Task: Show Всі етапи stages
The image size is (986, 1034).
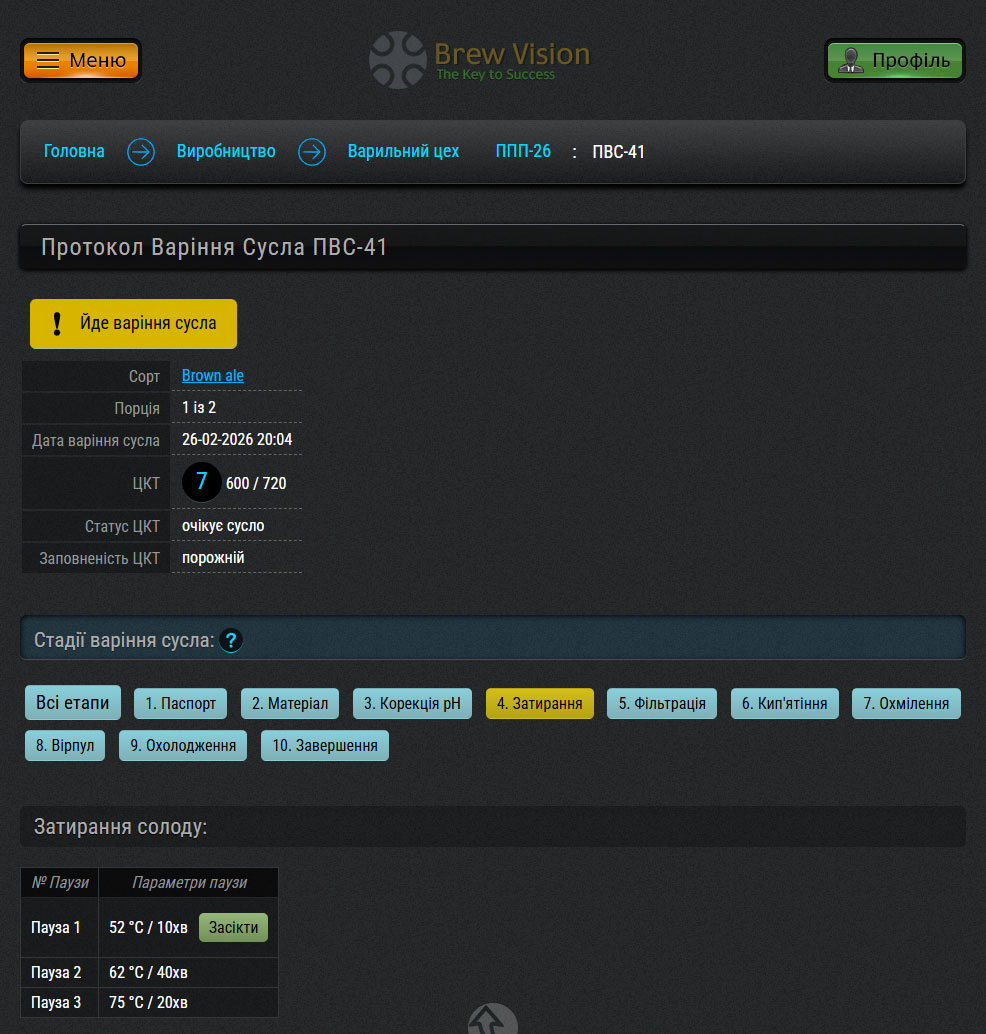Action: (73, 703)
